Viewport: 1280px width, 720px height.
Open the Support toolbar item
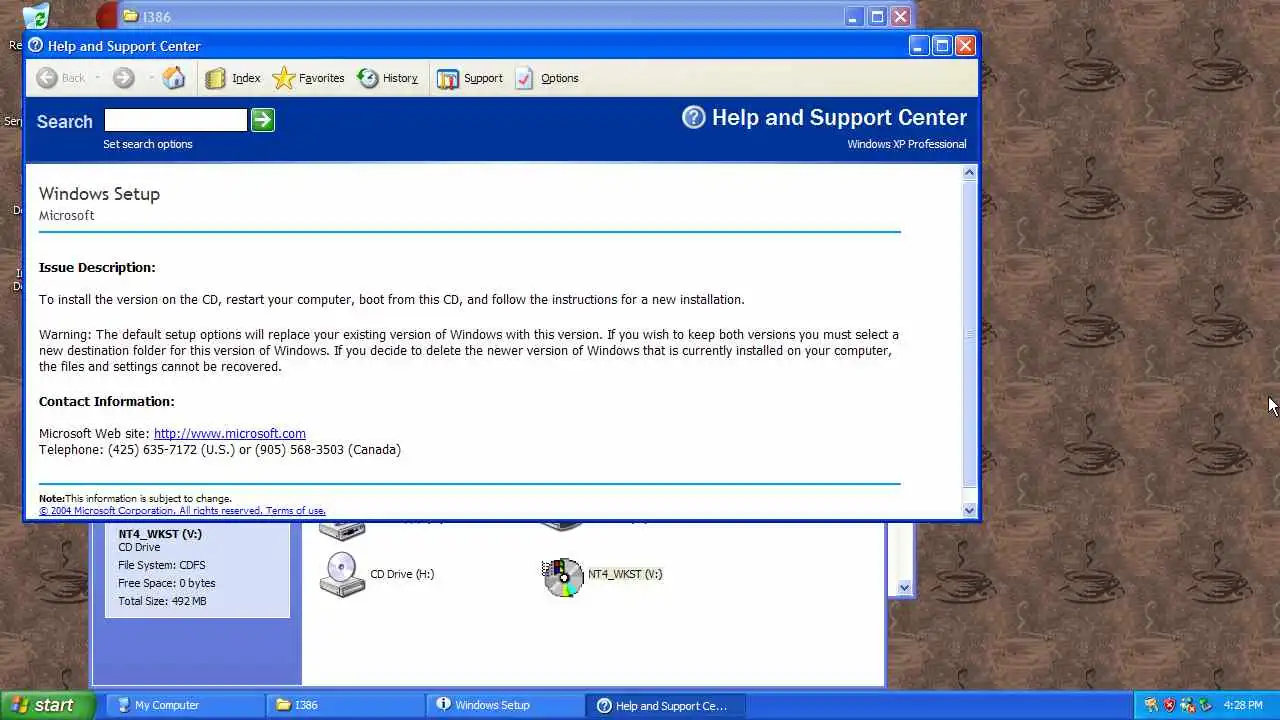coord(469,78)
